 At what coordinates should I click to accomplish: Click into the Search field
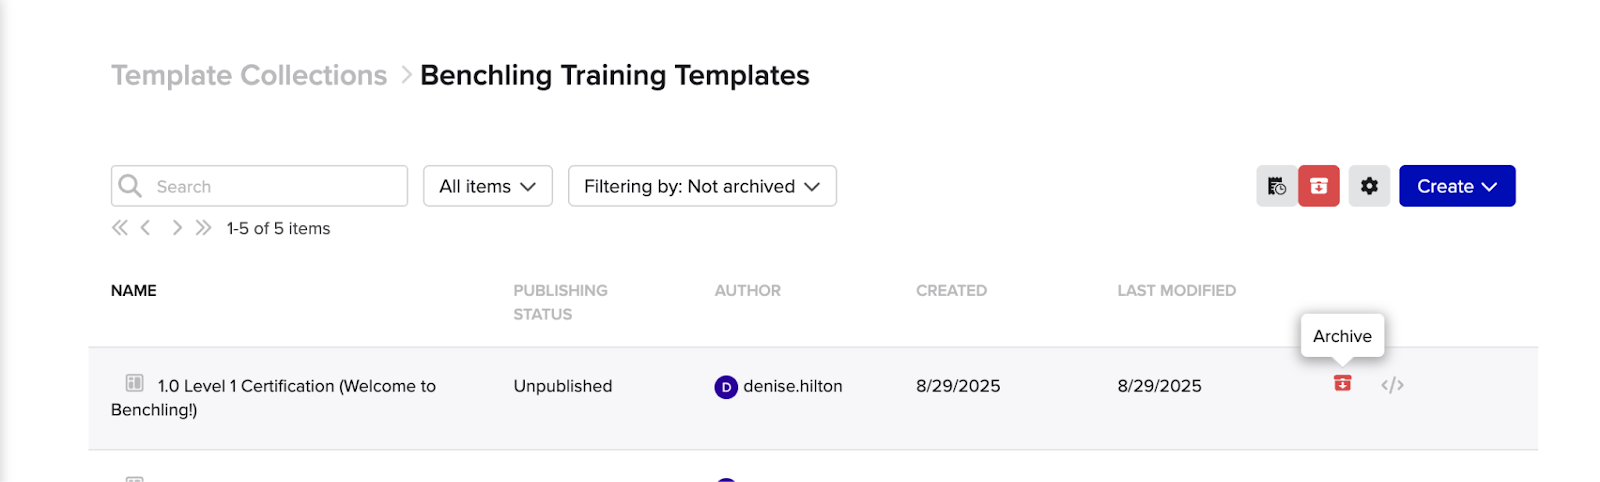click(x=270, y=186)
